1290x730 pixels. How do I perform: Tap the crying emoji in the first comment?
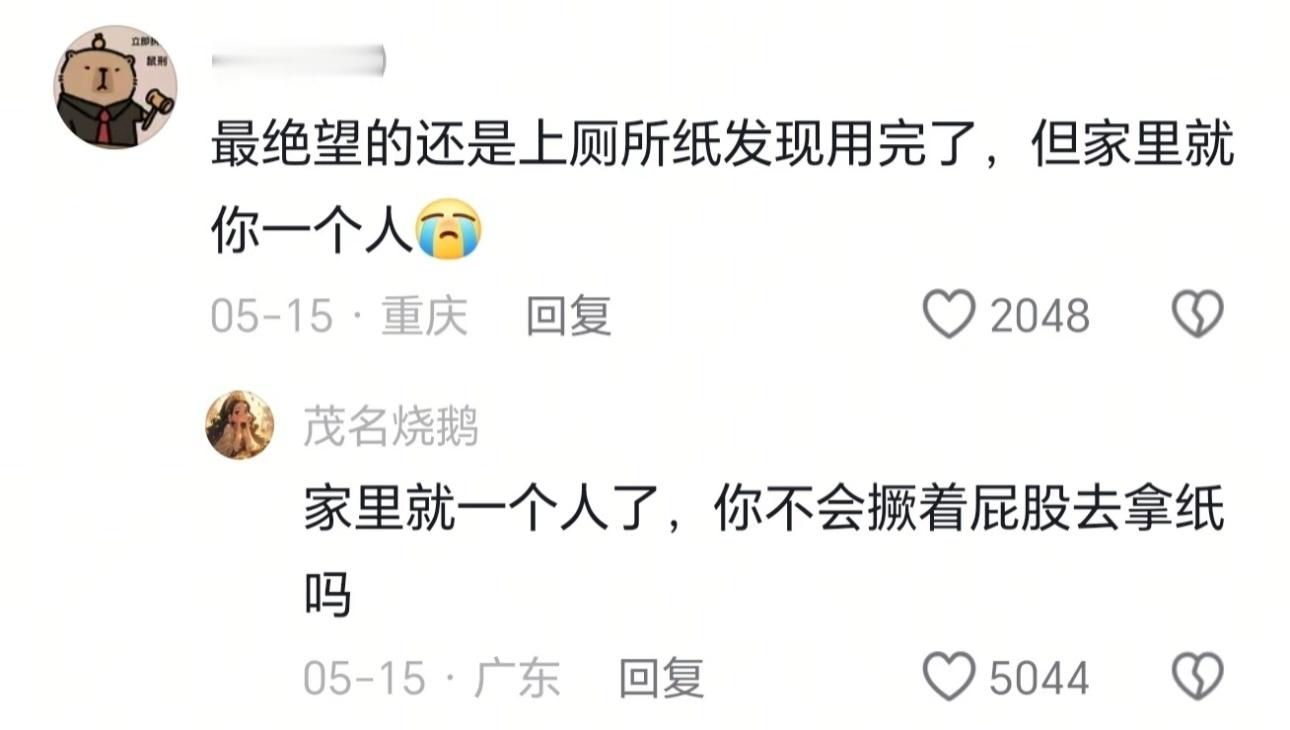click(448, 229)
